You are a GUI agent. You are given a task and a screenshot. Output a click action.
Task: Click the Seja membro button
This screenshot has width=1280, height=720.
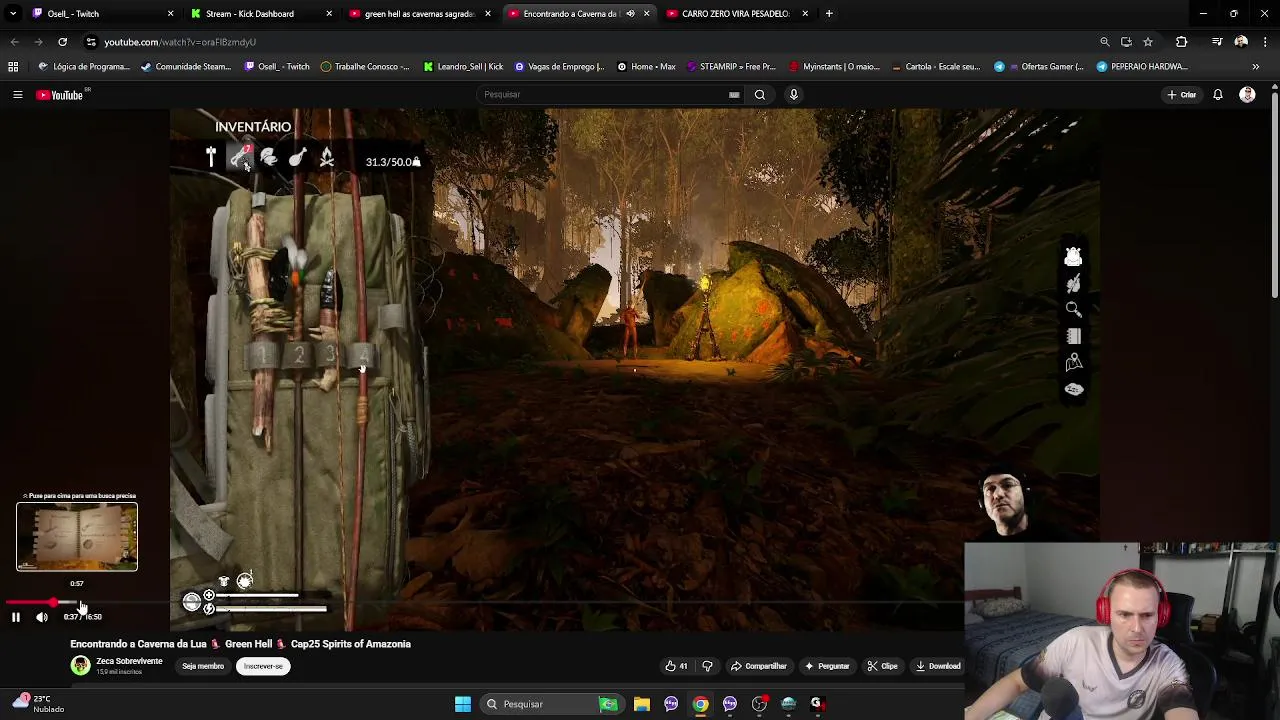203,666
